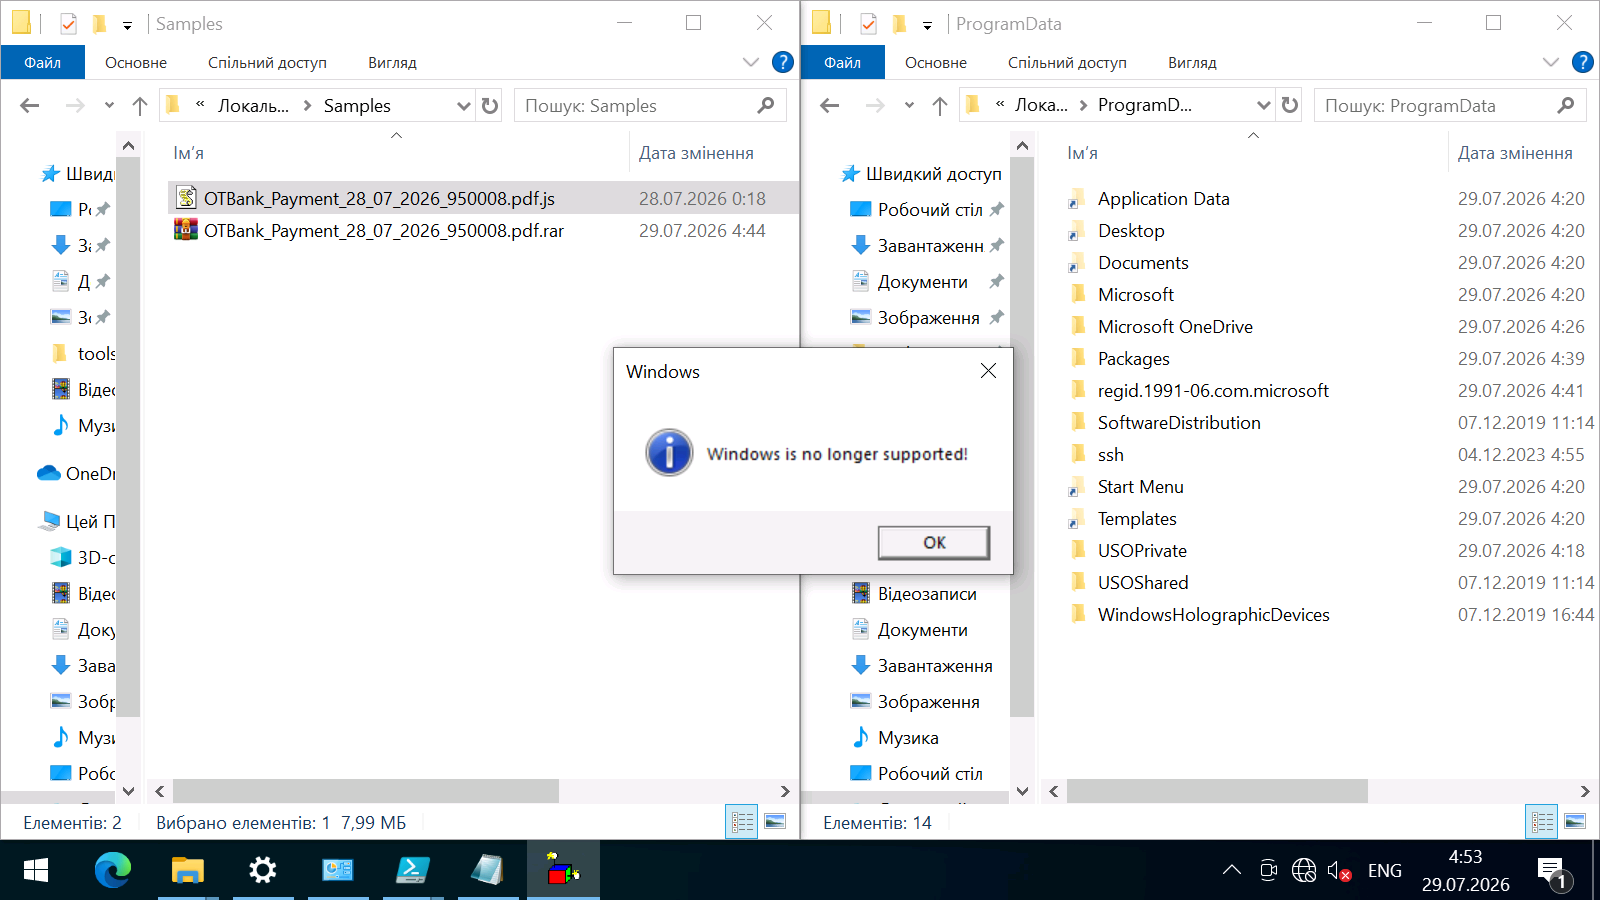Open the Вигляд tab in Samples window

click(x=392, y=62)
